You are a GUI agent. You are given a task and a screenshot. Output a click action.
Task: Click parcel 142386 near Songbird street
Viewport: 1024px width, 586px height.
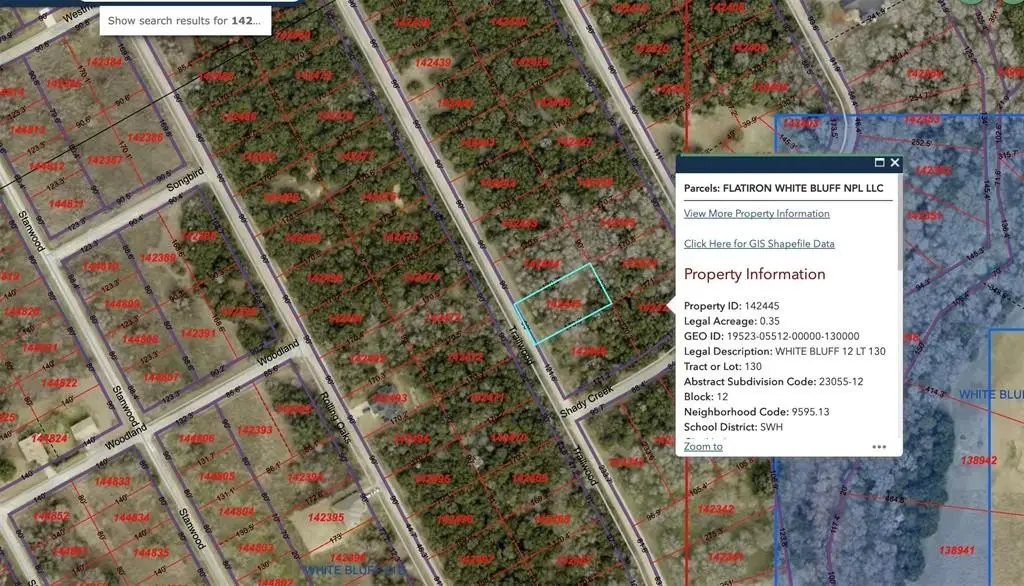(x=145, y=137)
